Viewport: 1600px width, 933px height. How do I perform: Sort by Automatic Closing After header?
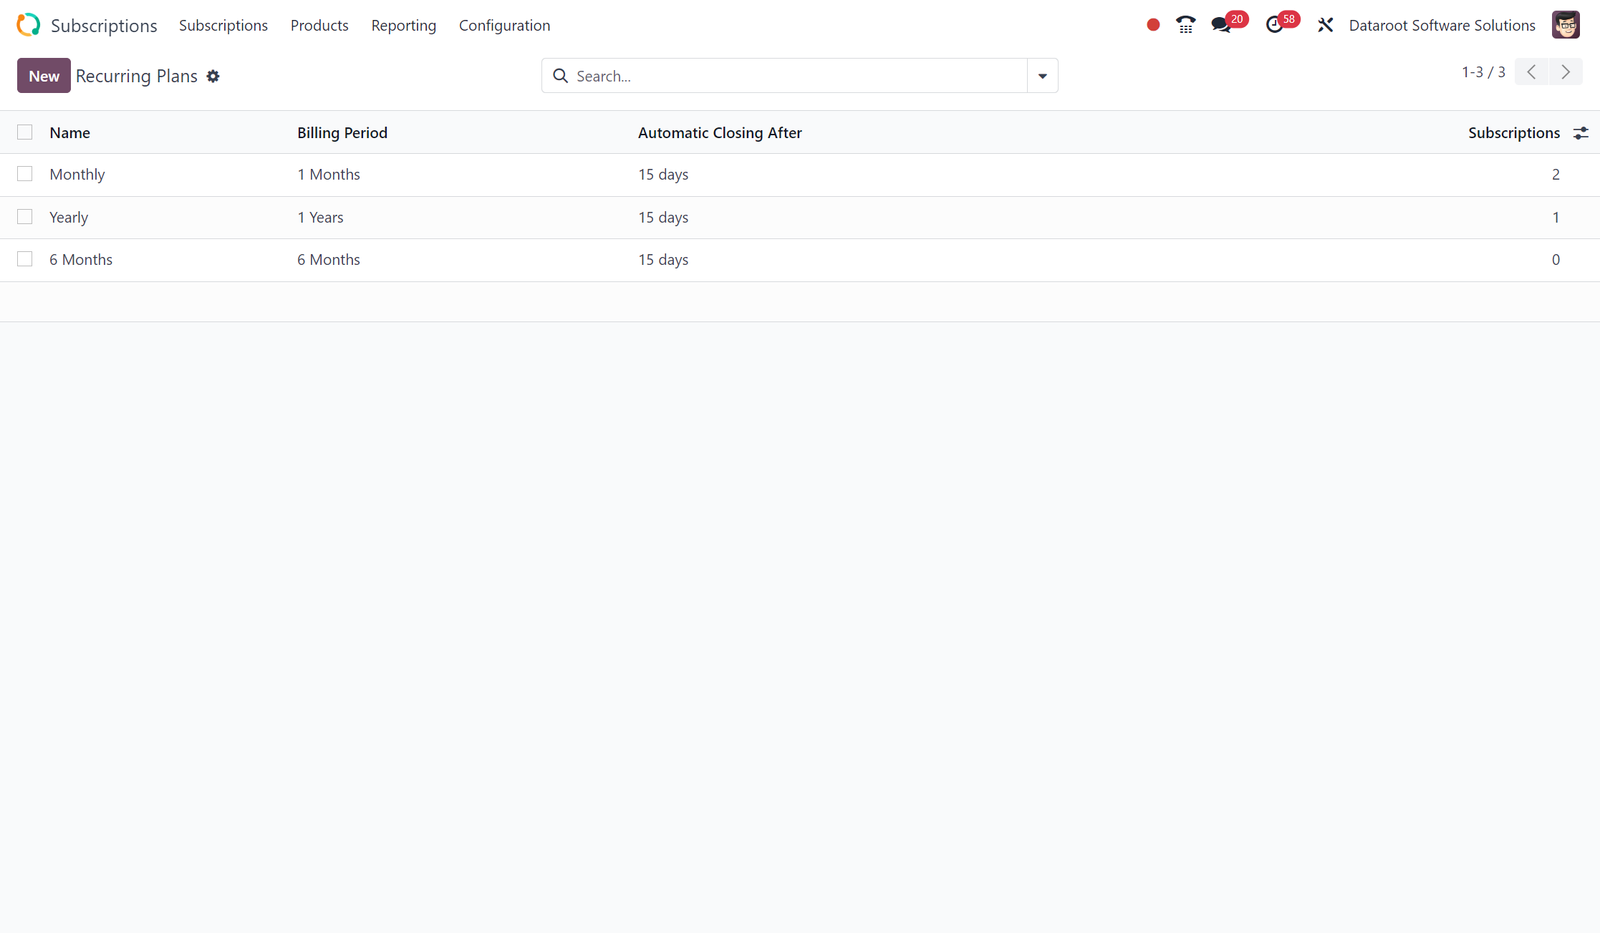tap(720, 133)
